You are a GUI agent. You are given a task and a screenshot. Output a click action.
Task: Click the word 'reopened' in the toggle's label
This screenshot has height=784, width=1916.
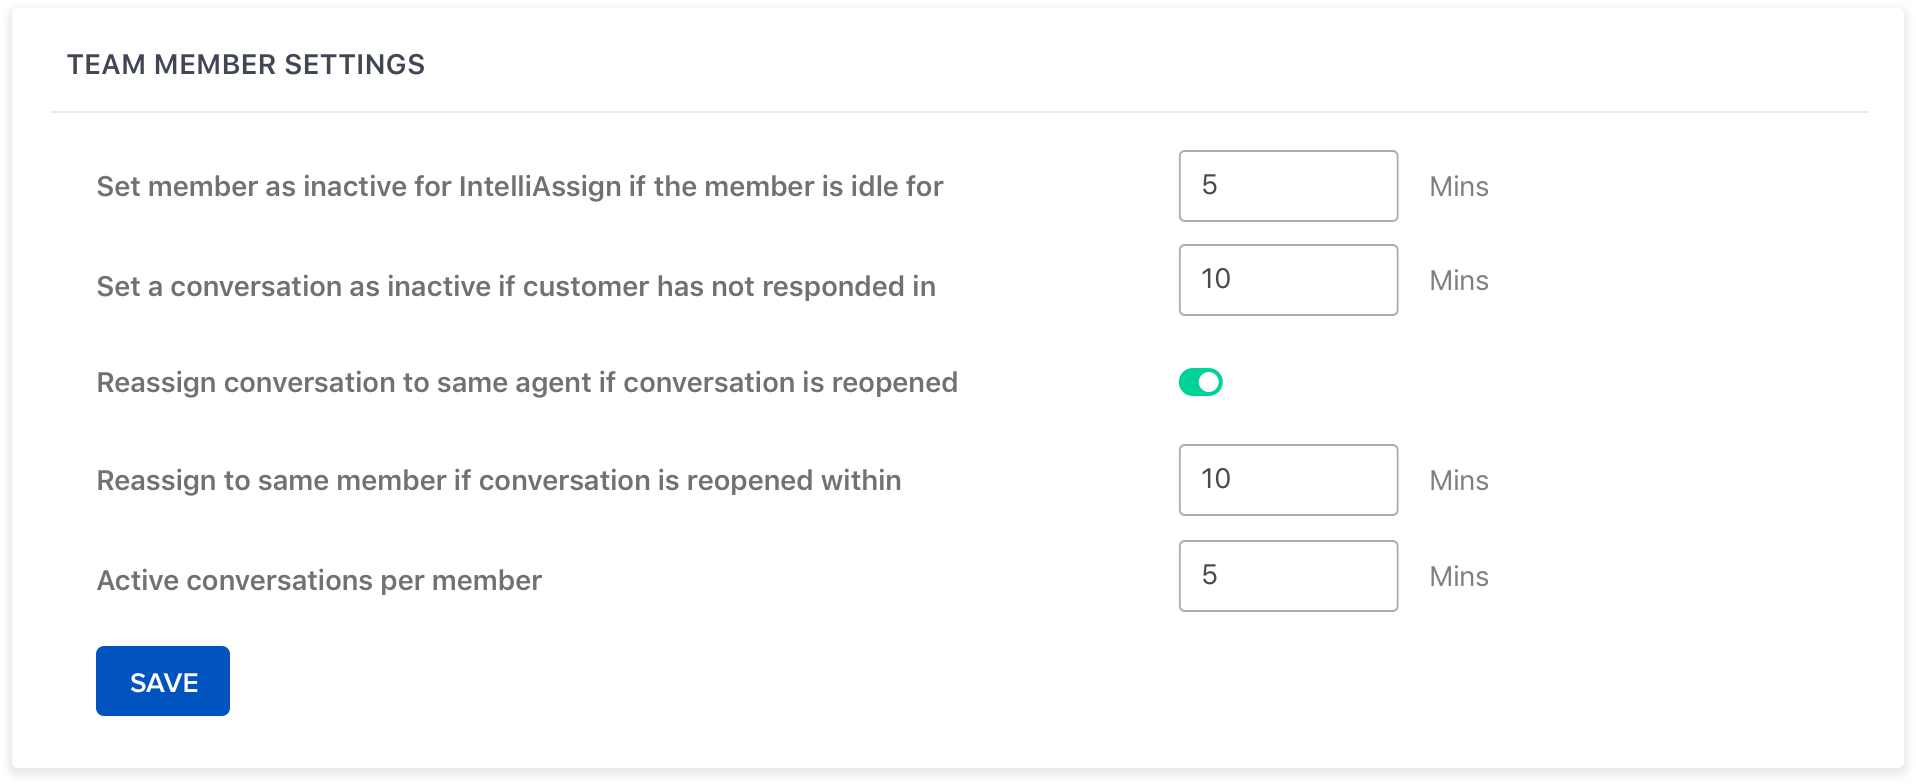tap(894, 383)
